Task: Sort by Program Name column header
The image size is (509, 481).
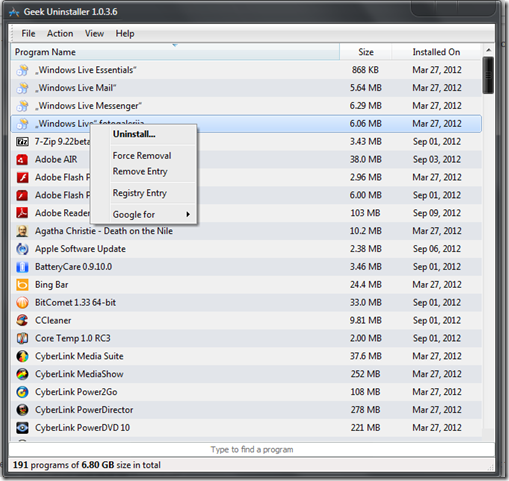Action: pyautogui.click(x=175, y=52)
